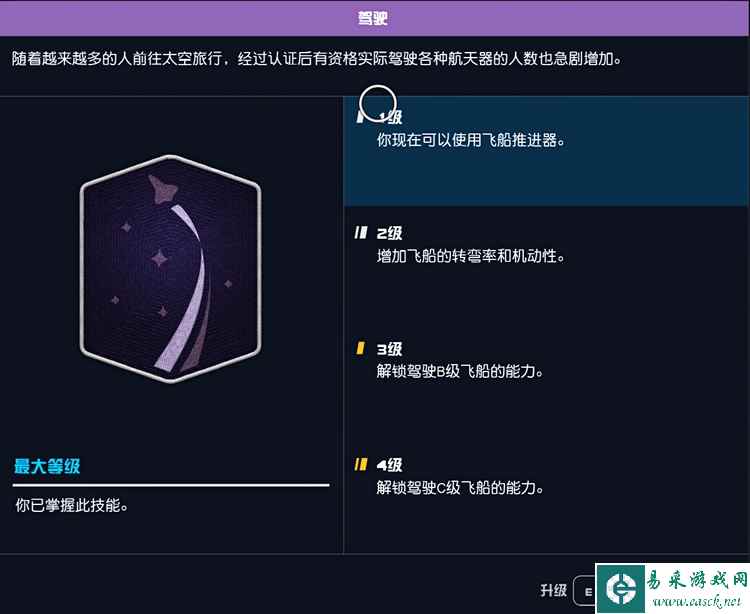Screen dimensions: 750x614
Task: Click the 升级 upgrade button label
Action: (x=553, y=591)
